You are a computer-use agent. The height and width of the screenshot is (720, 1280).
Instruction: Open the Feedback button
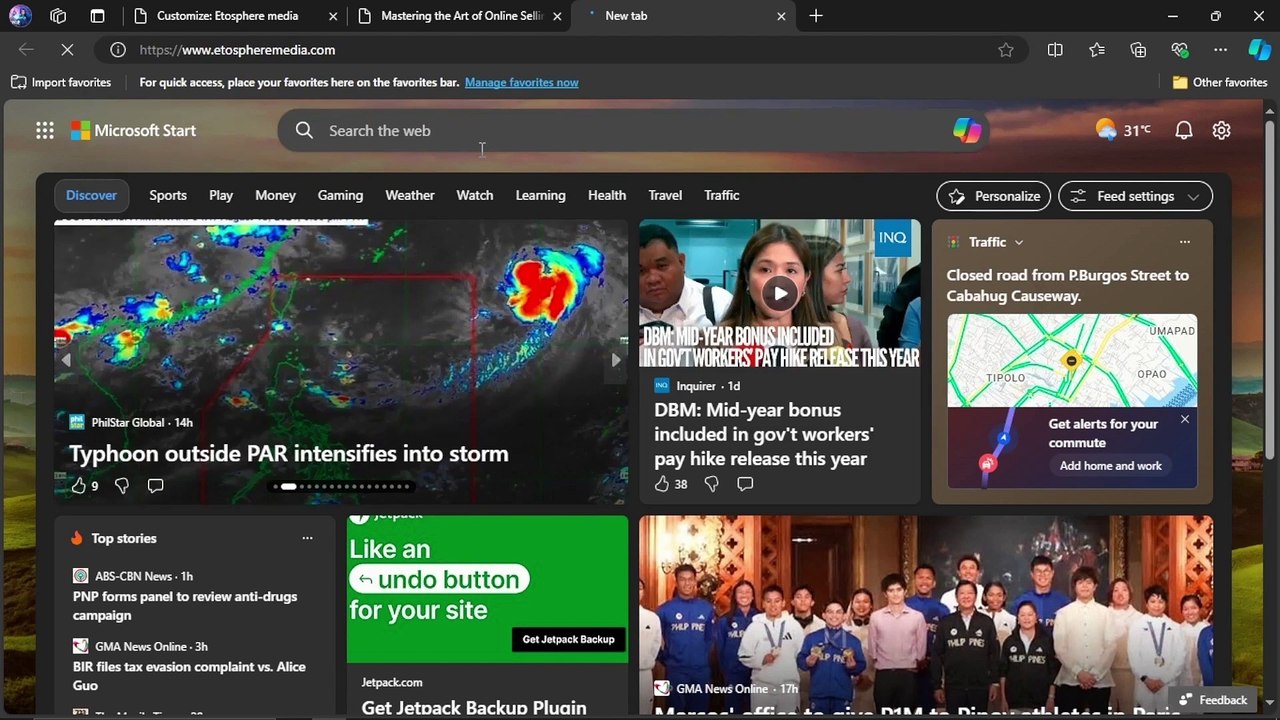point(1213,700)
